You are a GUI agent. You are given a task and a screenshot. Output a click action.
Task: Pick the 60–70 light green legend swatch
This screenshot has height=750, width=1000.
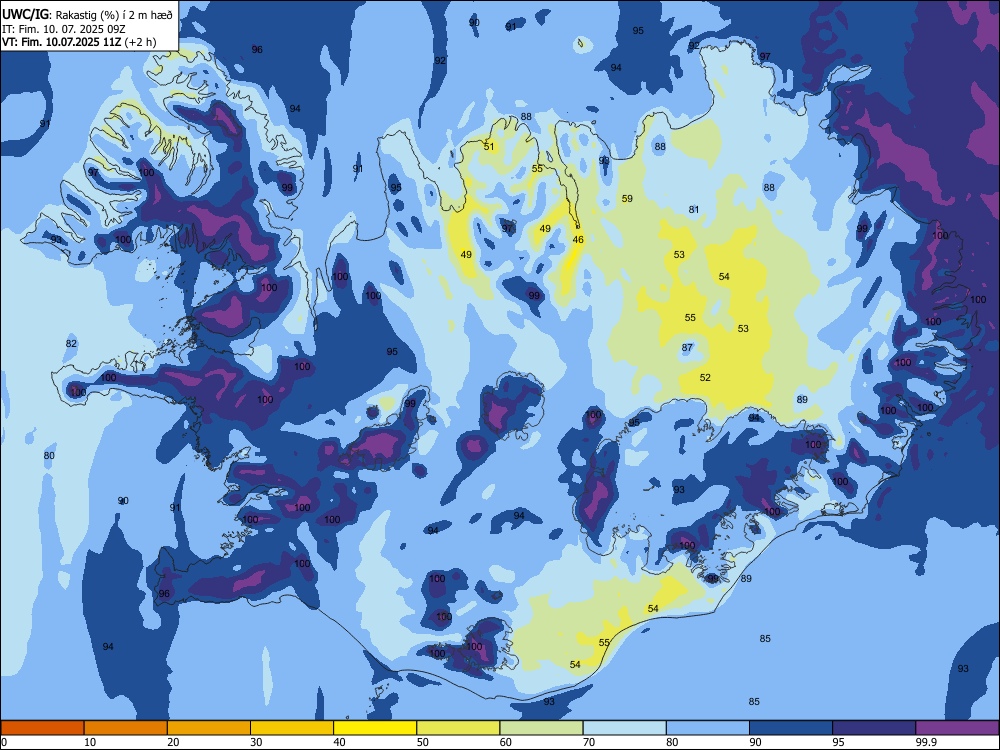(x=541, y=728)
